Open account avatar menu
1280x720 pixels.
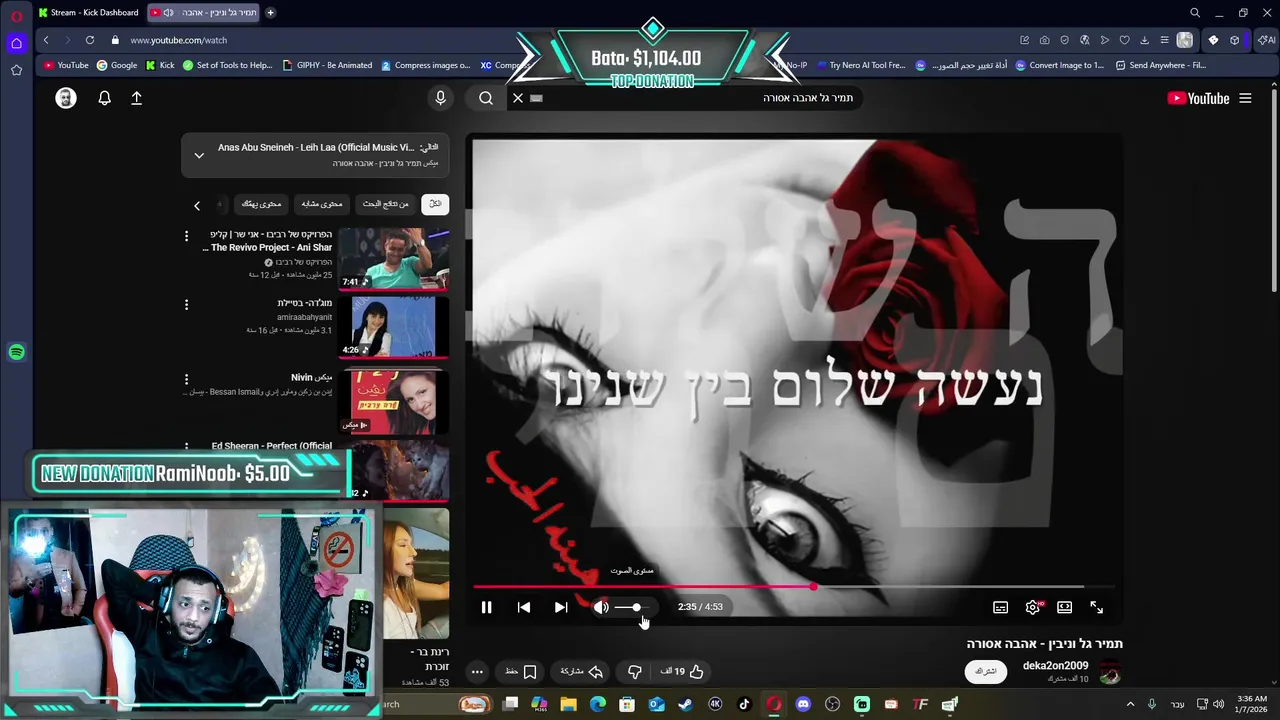[66, 98]
